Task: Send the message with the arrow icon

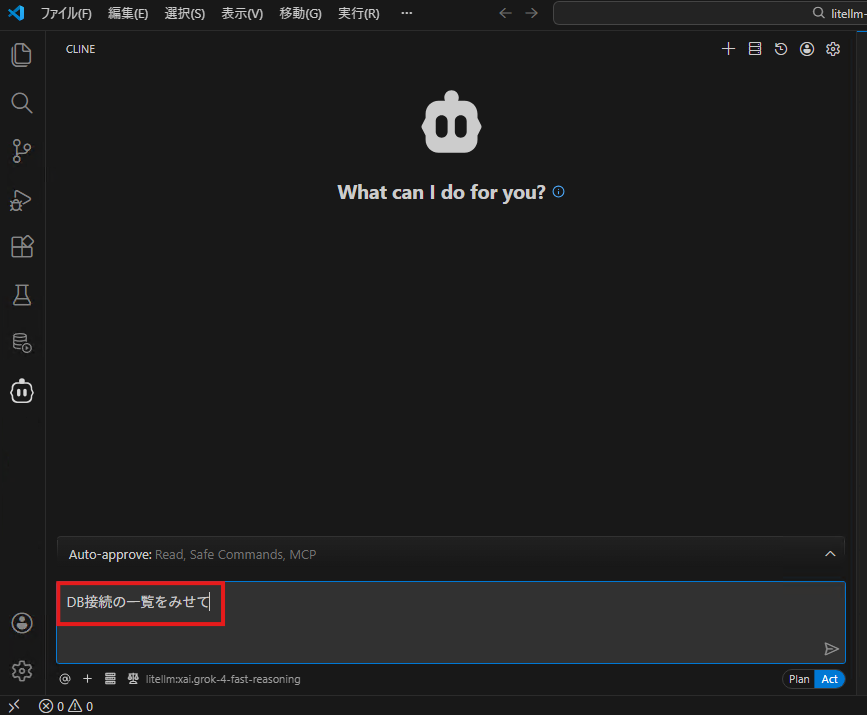Action: [x=831, y=649]
